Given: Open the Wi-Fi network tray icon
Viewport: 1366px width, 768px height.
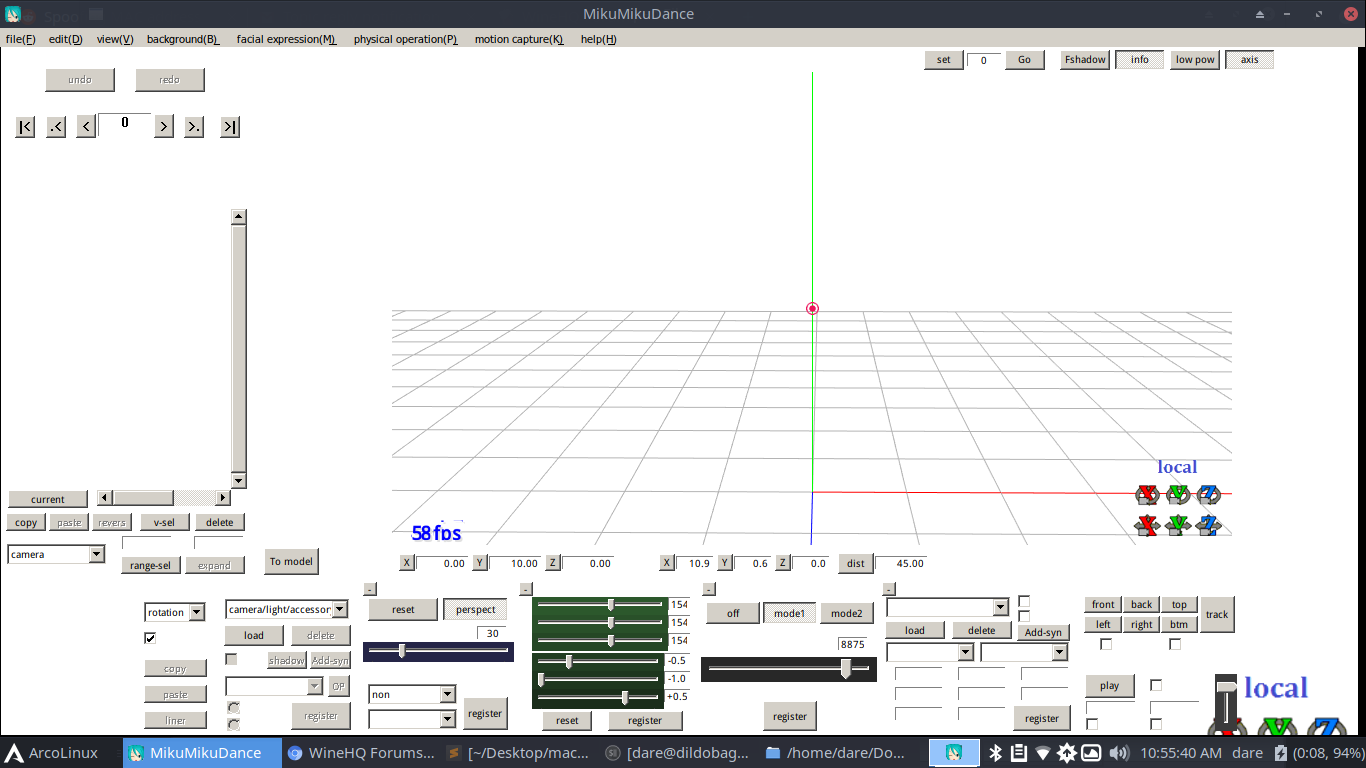Looking at the screenshot, I should click(x=1043, y=753).
